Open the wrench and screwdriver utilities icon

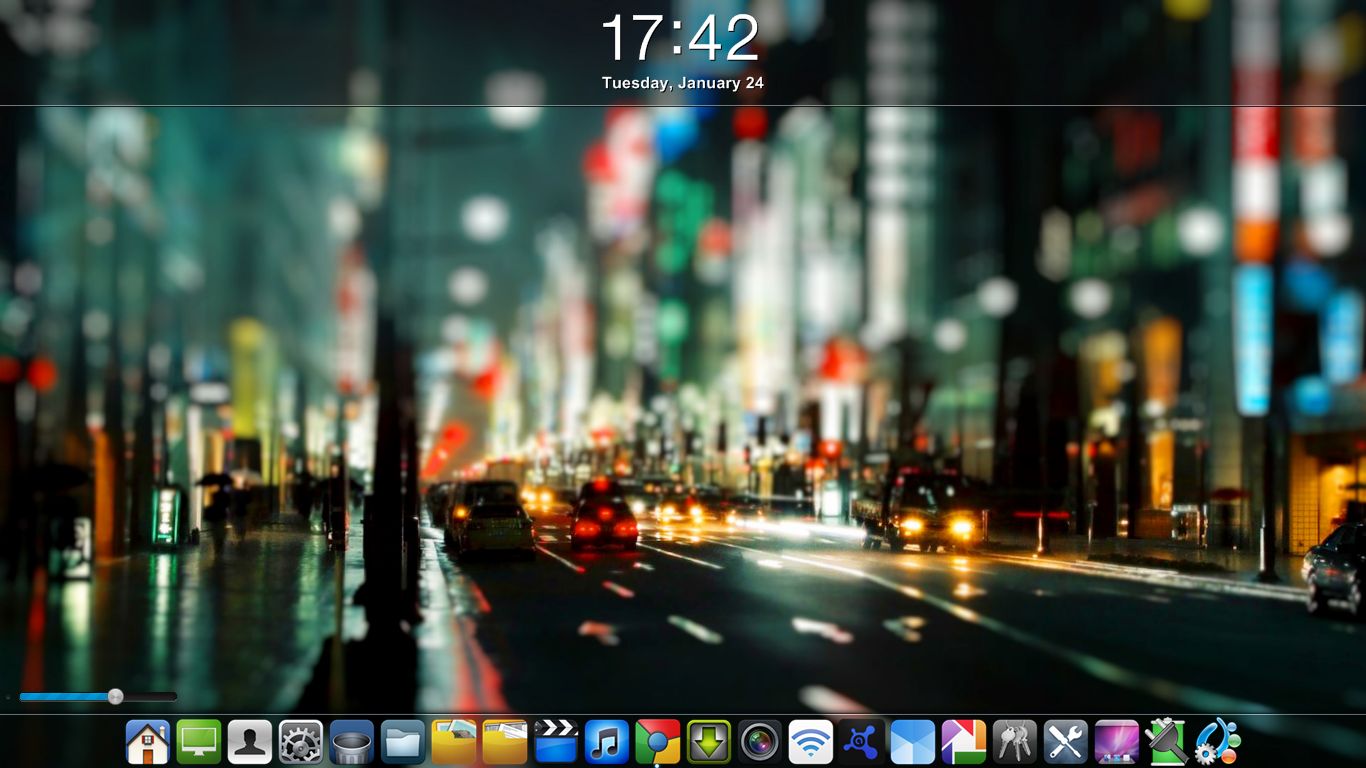click(x=1066, y=742)
